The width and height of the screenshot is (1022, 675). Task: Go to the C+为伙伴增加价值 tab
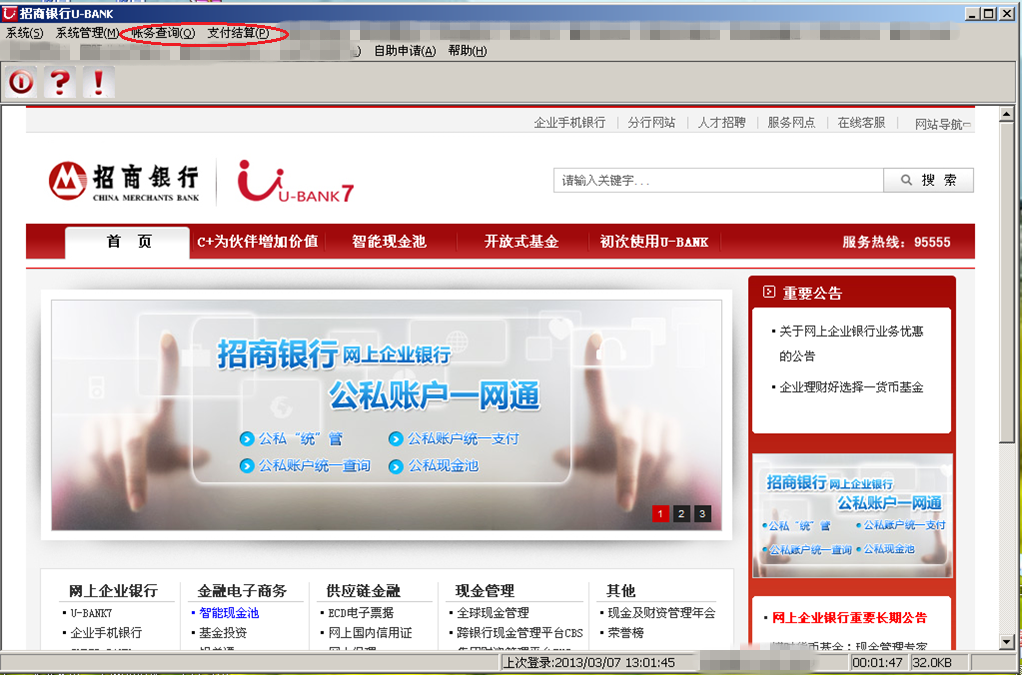tap(257, 242)
